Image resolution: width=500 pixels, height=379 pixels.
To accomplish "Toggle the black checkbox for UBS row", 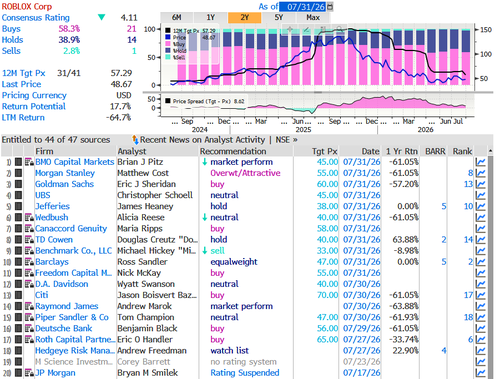I will tap(18, 195).
